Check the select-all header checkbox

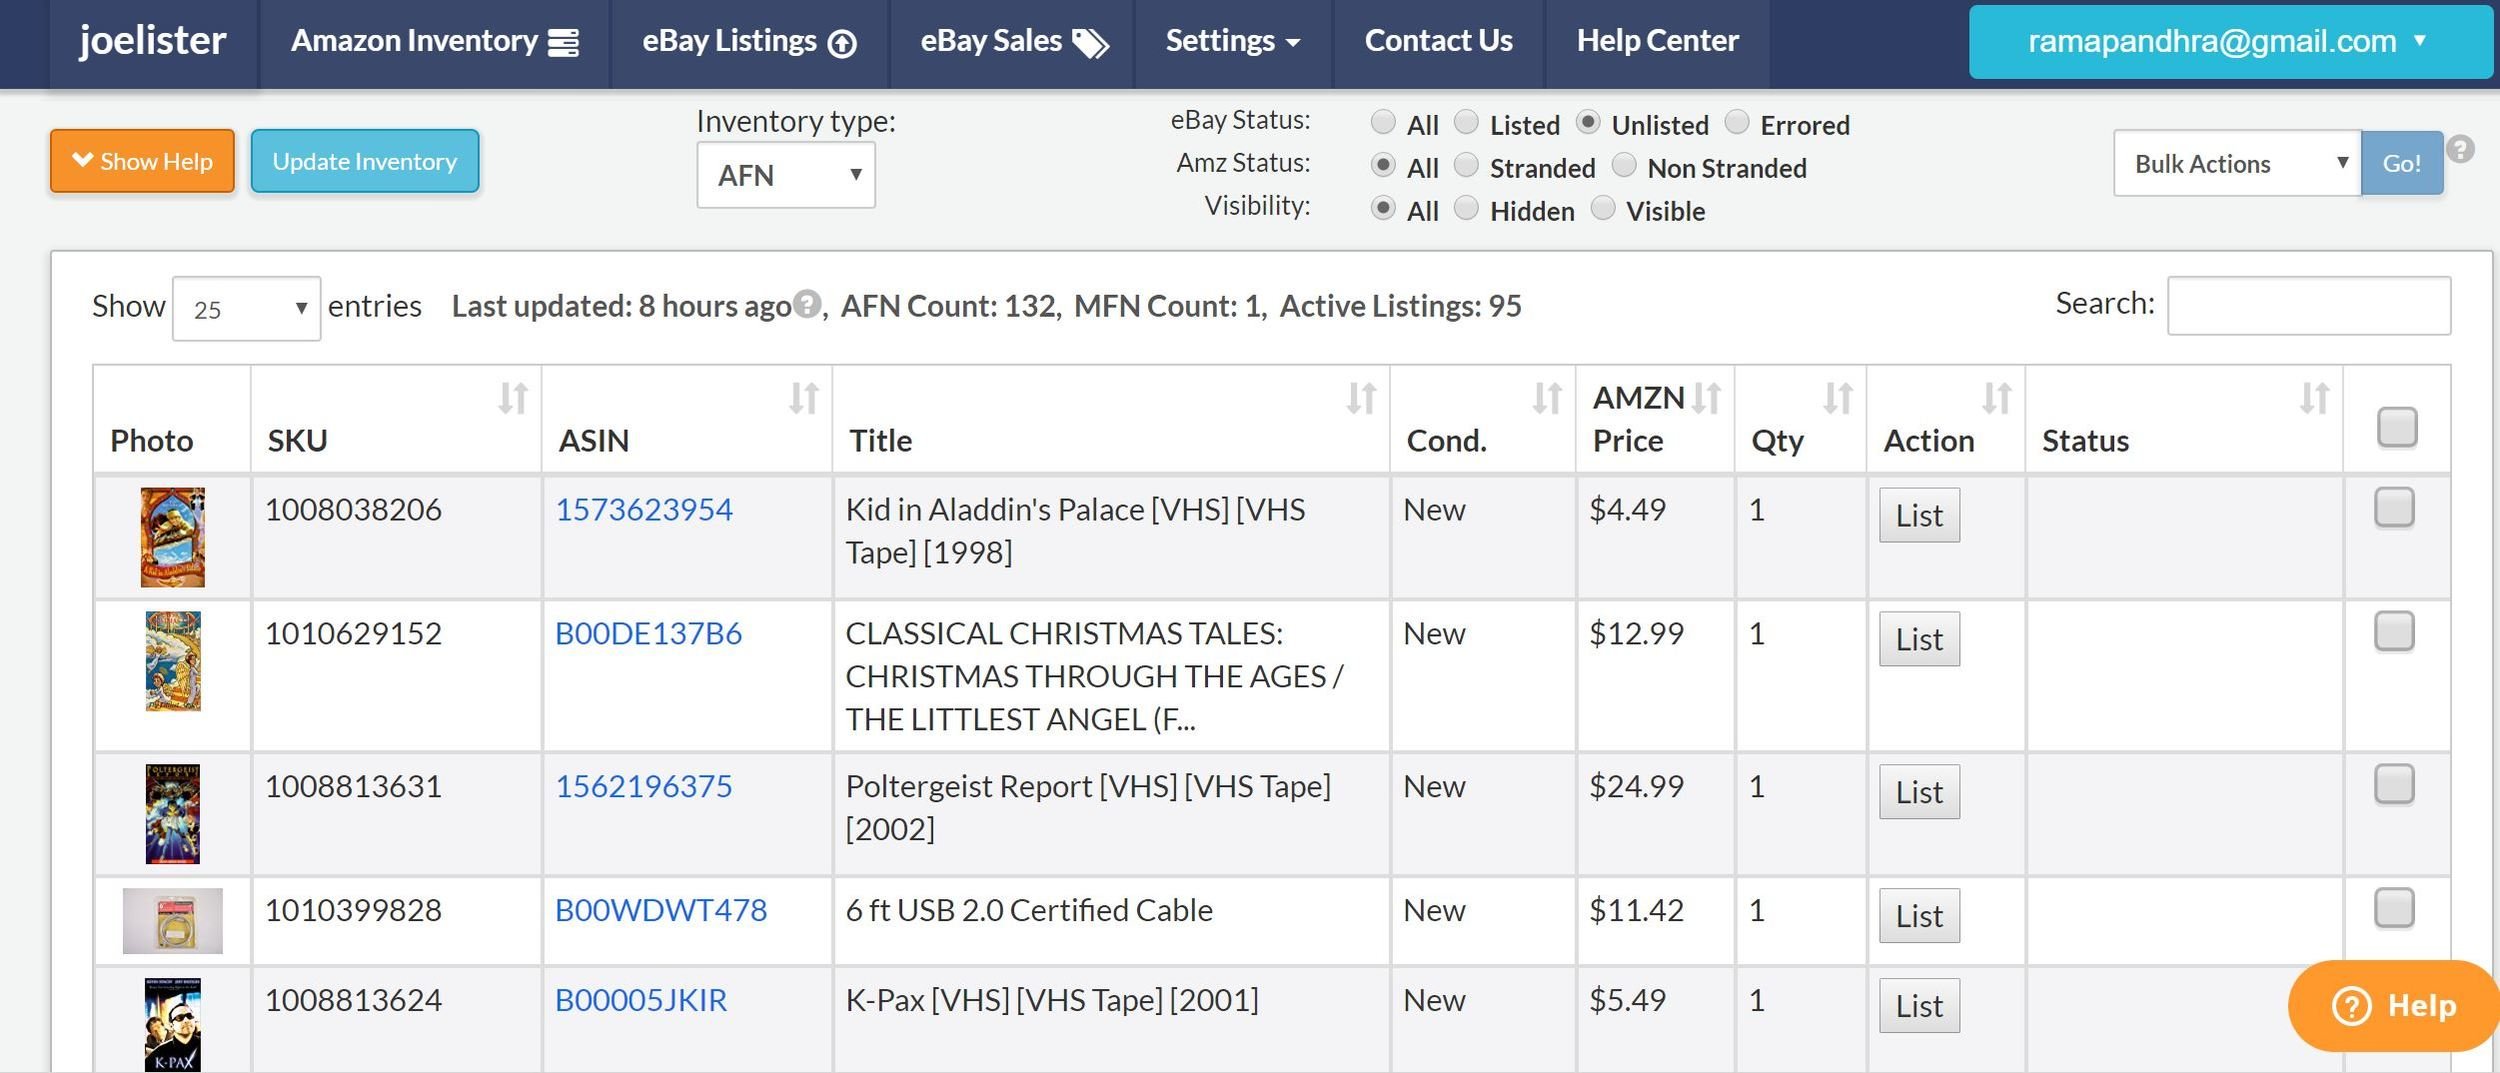(2397, 427)
